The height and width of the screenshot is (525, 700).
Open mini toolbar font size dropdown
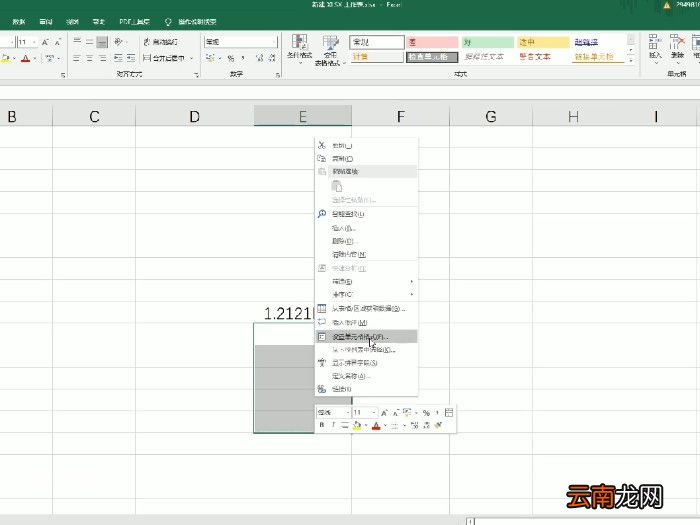374,412
